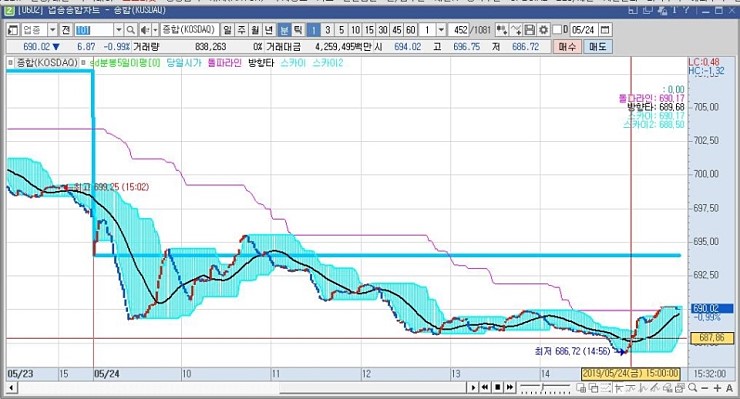Click the rewind playback icon
Screen dimensions: 740x399
(x=485, y=387)
